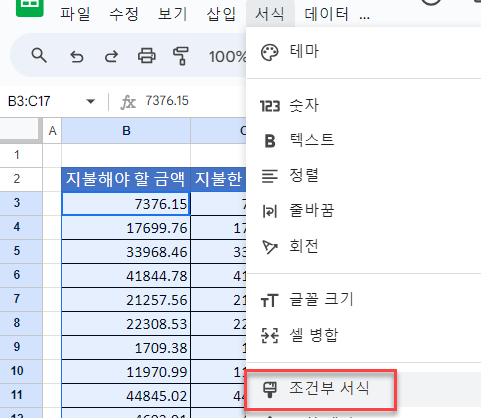Click cell containing 44845.02
The width and height of the screenshot is (481, 418).
126,396
